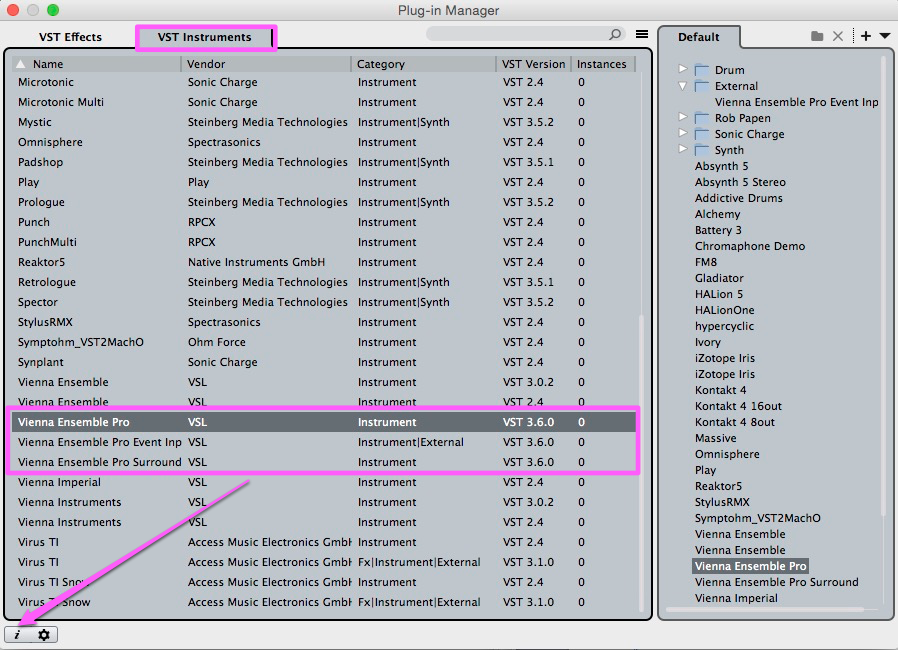Select the Mystic plug-in row
The height and width of the screenshot is (650, 898).
(x=324, y=122)
